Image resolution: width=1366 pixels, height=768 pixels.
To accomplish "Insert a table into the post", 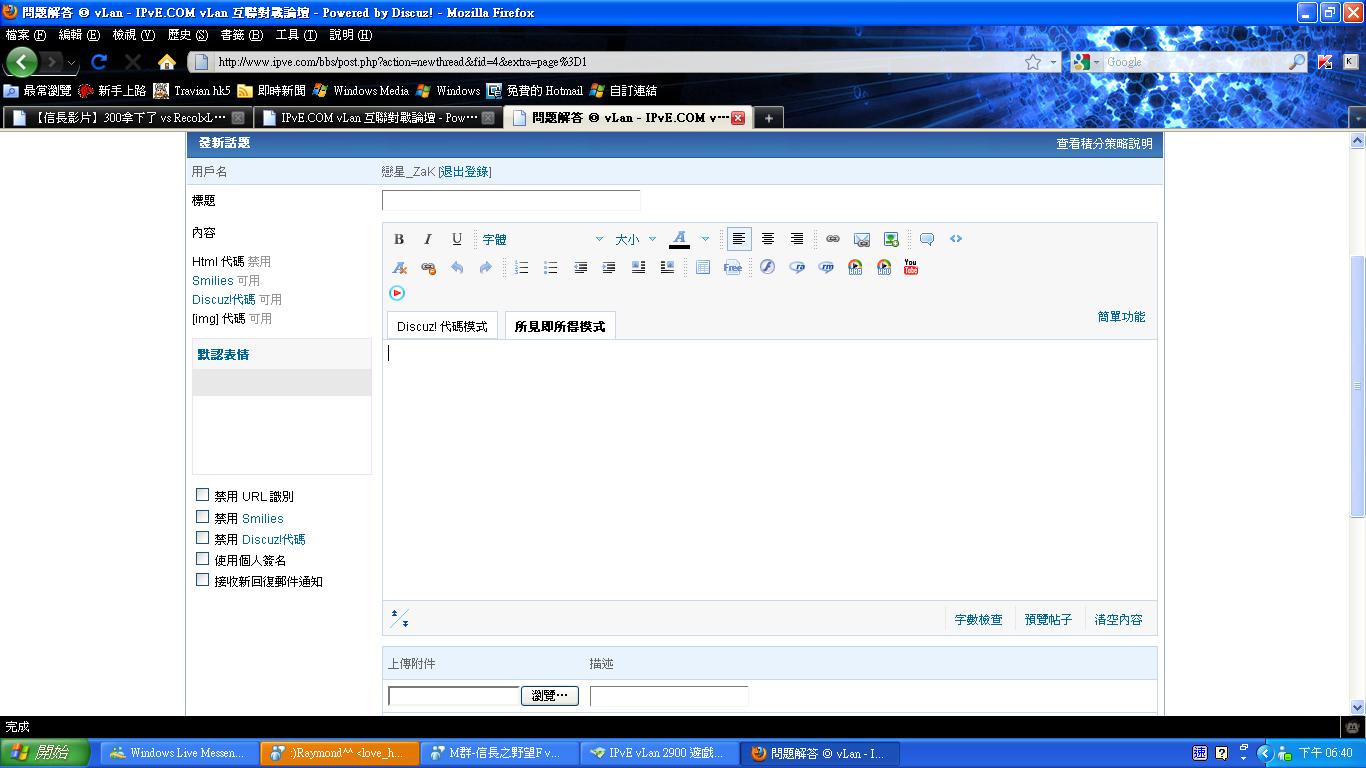I will [703, 267].
